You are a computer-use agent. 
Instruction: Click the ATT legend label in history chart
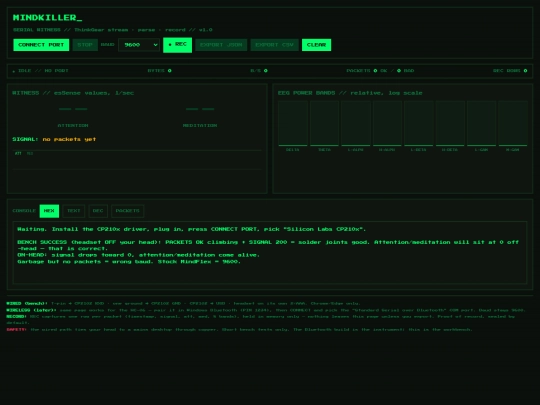tap(18, 153)
